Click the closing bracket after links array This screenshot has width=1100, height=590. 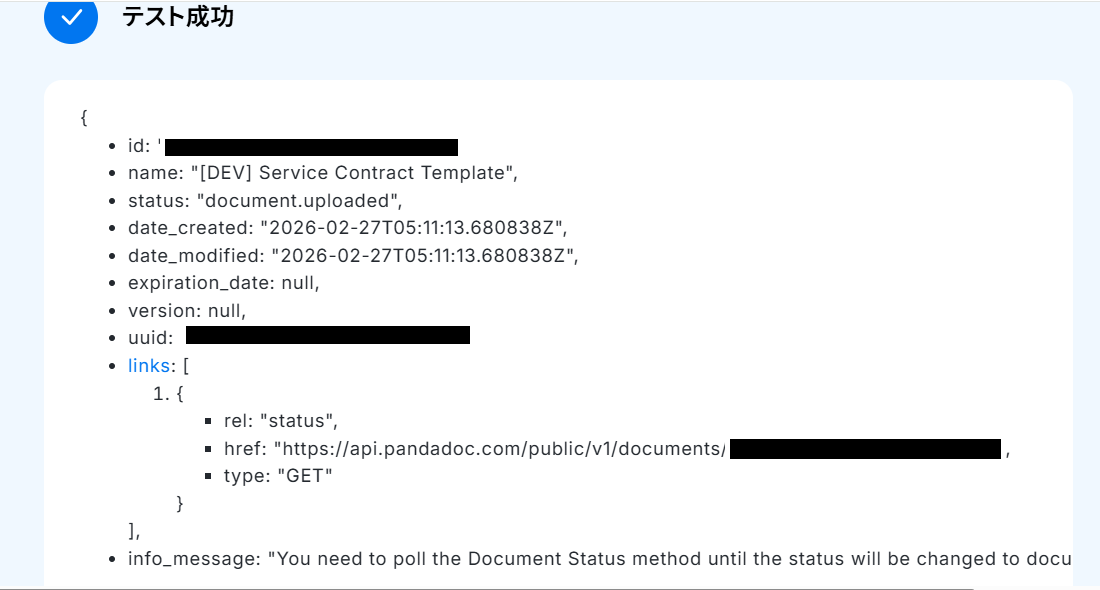[134, 531]
